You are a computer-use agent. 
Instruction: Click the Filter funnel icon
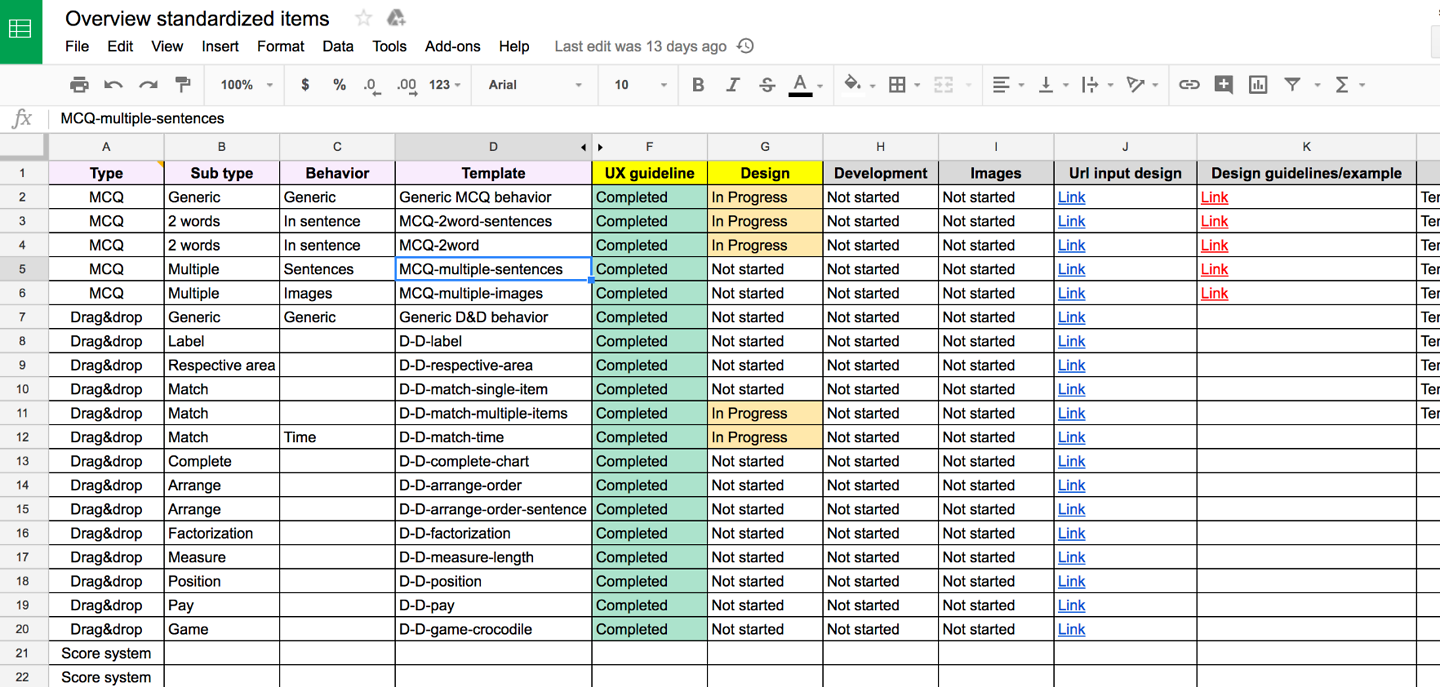point(1292,85)
